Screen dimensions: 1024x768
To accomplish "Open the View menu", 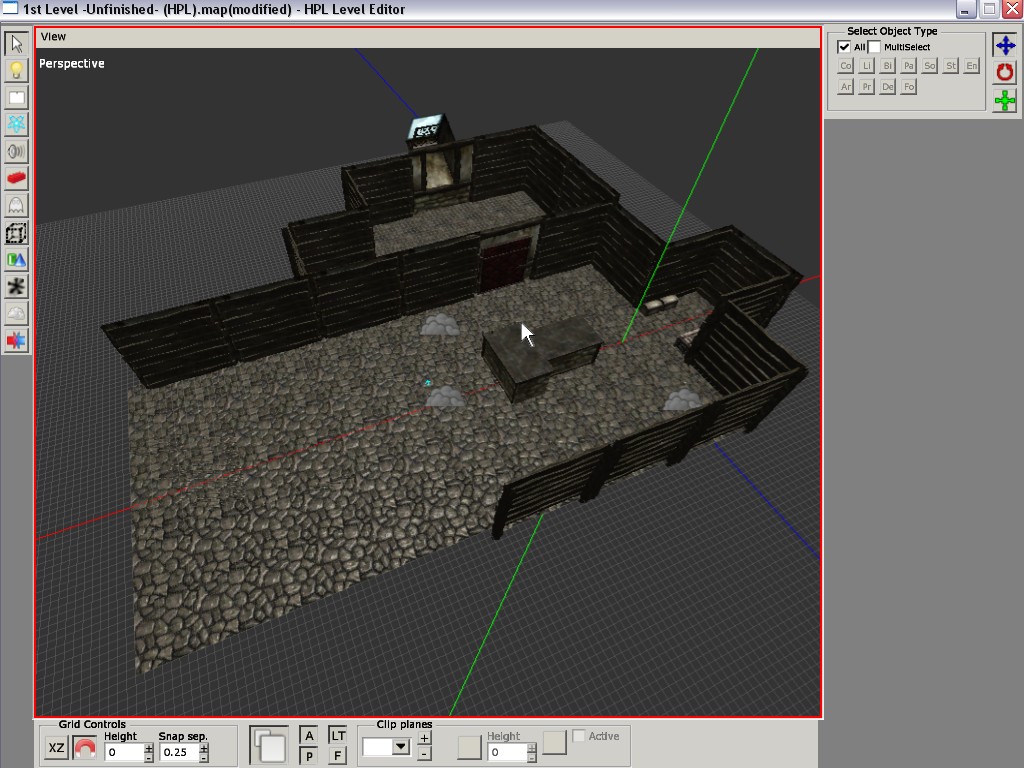I will [53, 37].
